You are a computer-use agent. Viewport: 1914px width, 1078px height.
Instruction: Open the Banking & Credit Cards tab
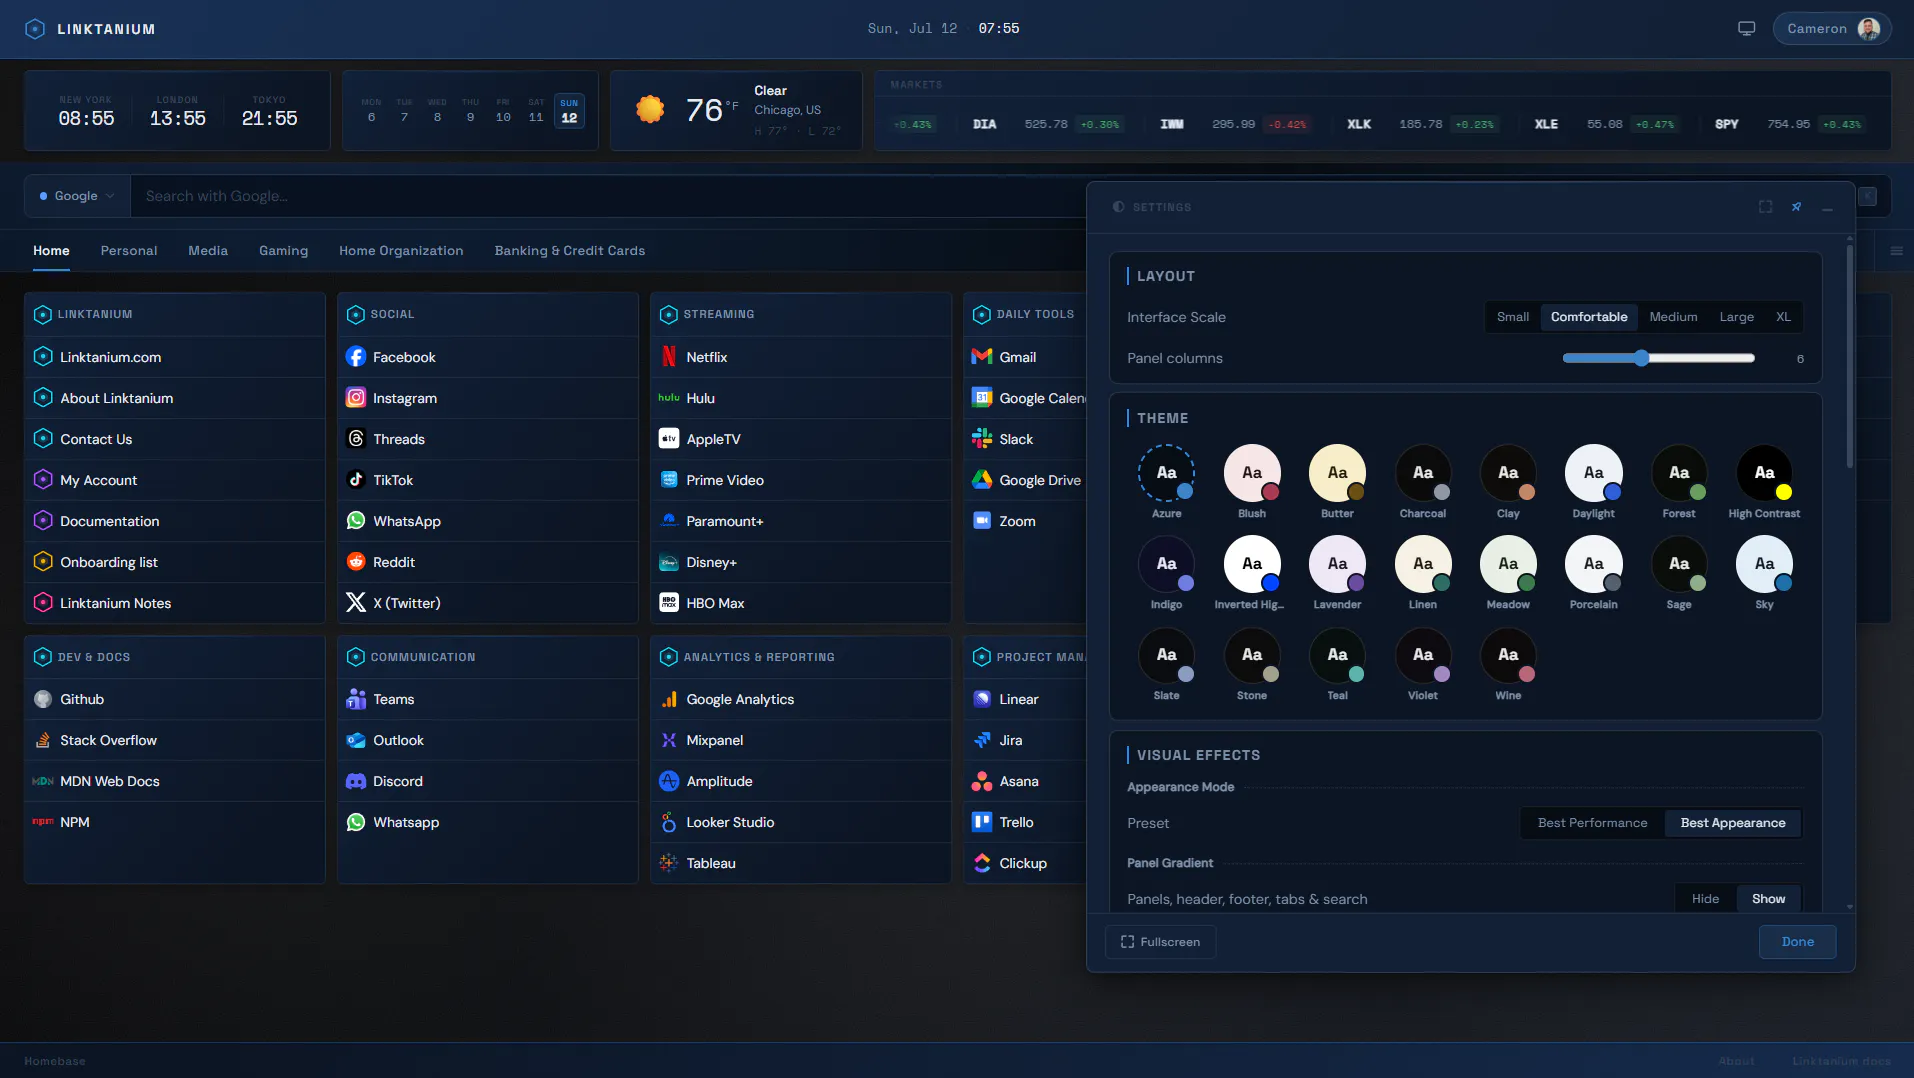pos(569,251)
